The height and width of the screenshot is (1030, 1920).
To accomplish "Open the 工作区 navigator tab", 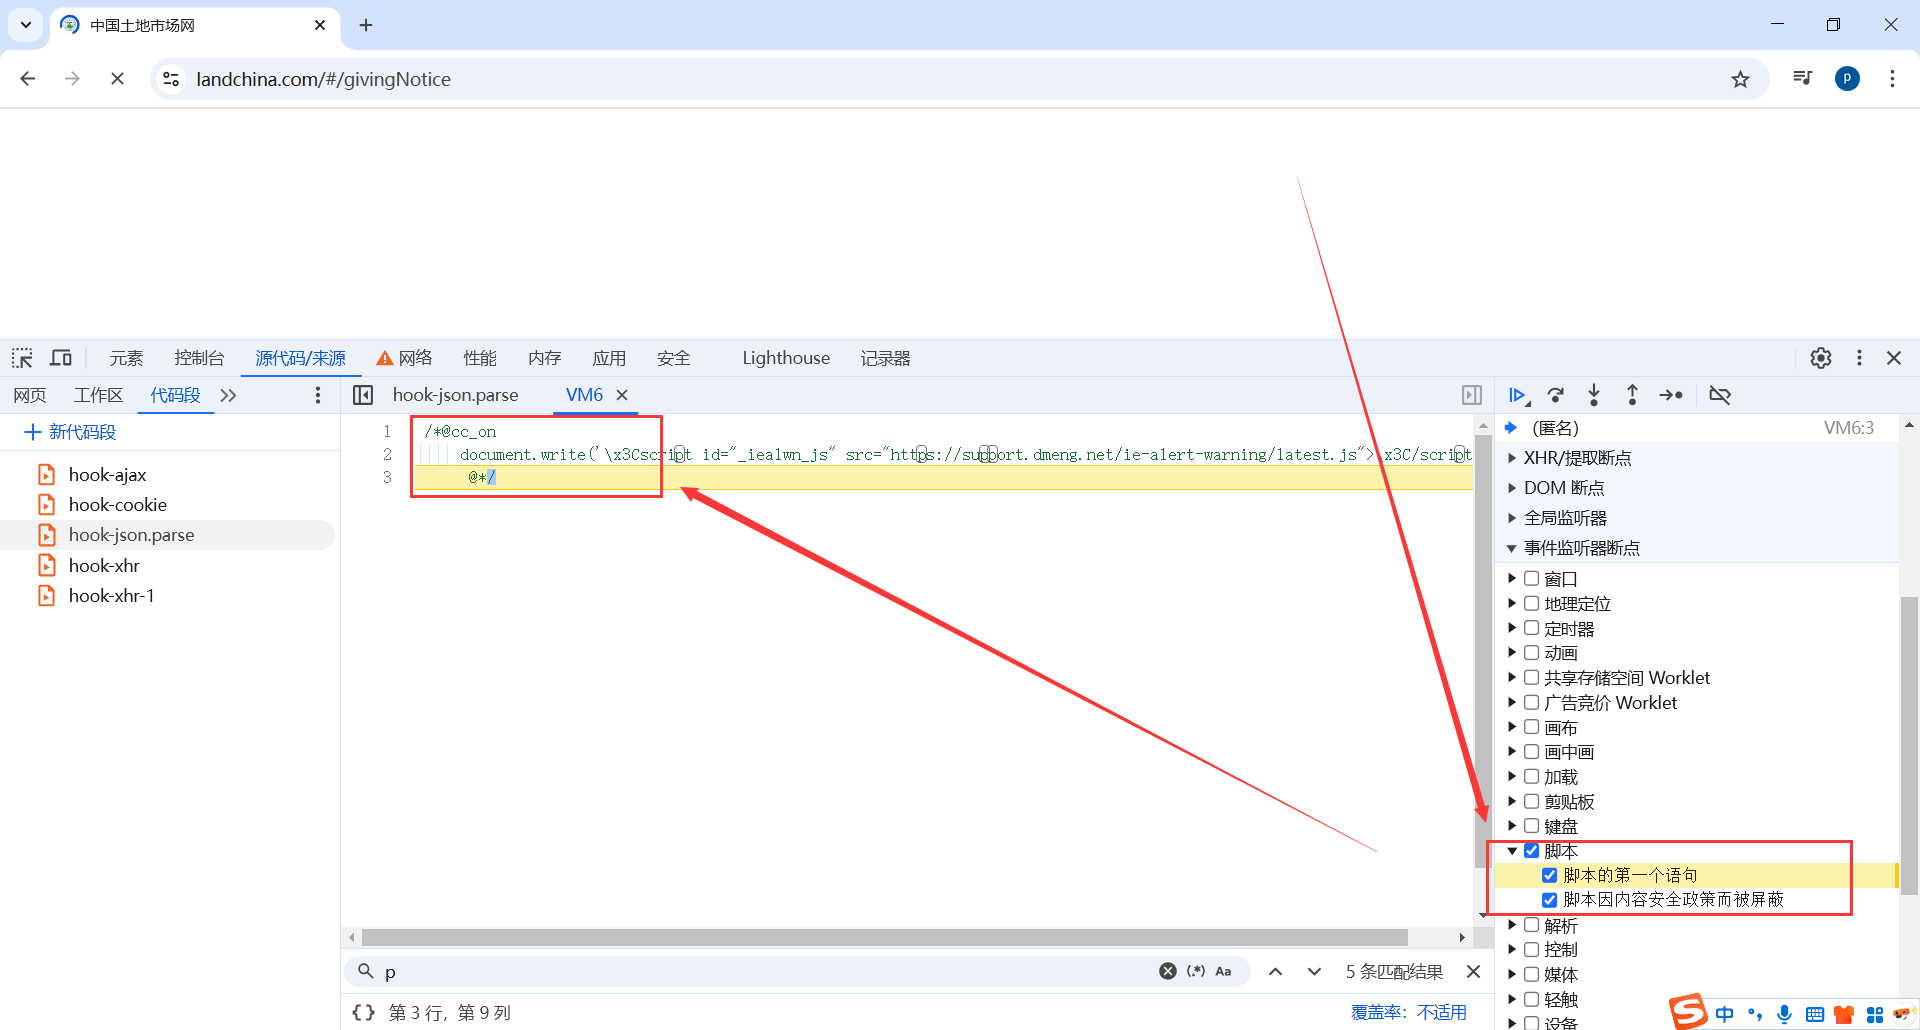I will click(98, 395).
